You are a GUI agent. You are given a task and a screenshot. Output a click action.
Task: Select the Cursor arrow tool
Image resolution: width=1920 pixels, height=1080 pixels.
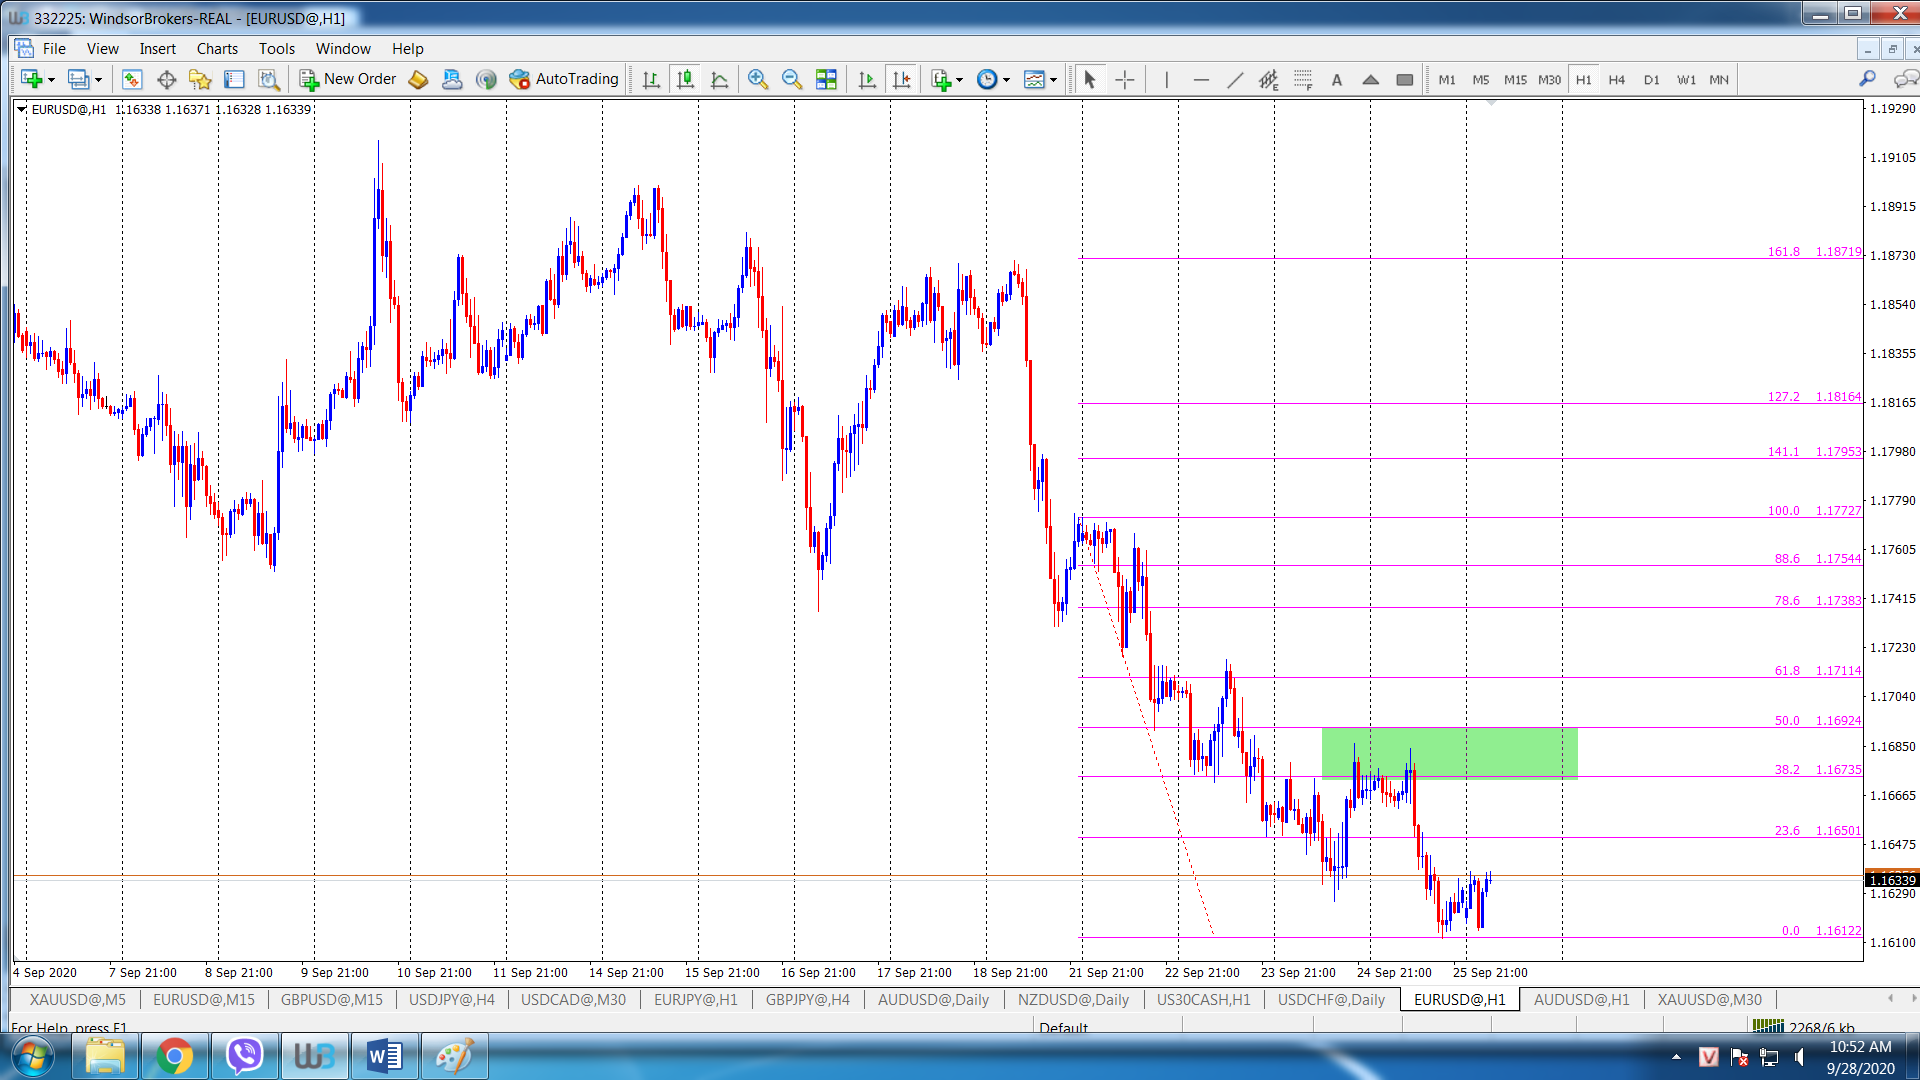click(x=1090, y=79)
